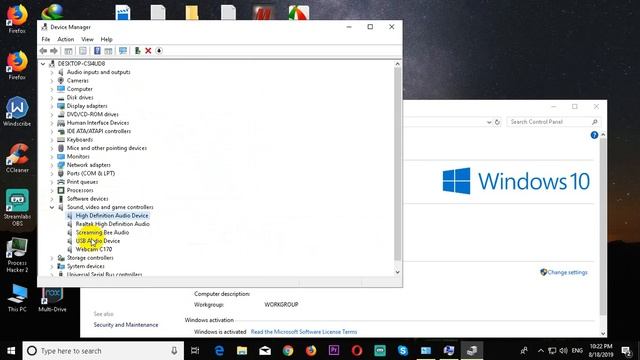Image resolution: width=640 pixels, height=360 pixels.
Task: Click the Forward arrow in Device Manager toolbar
Action: click(x=54, y=51)
